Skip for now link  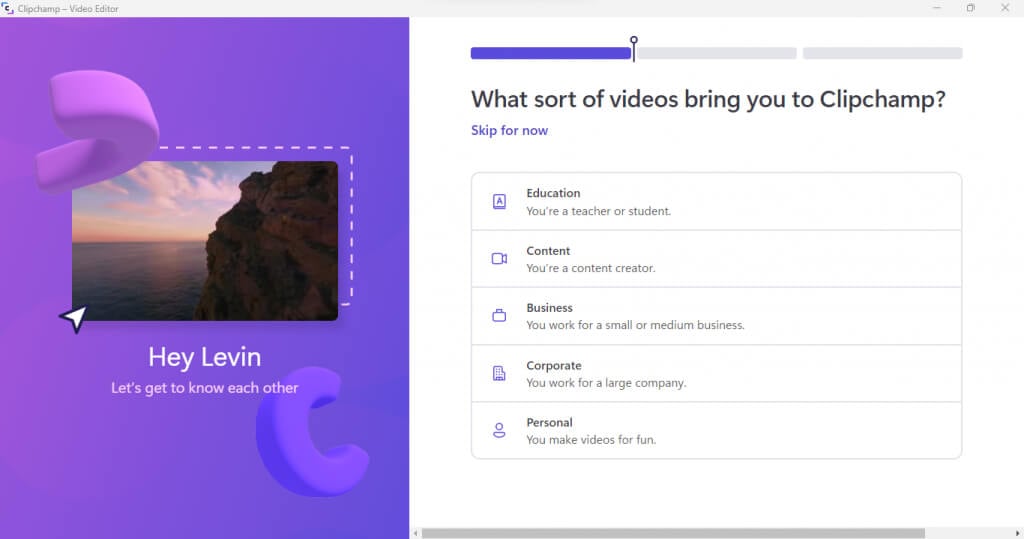click(509, 130)
